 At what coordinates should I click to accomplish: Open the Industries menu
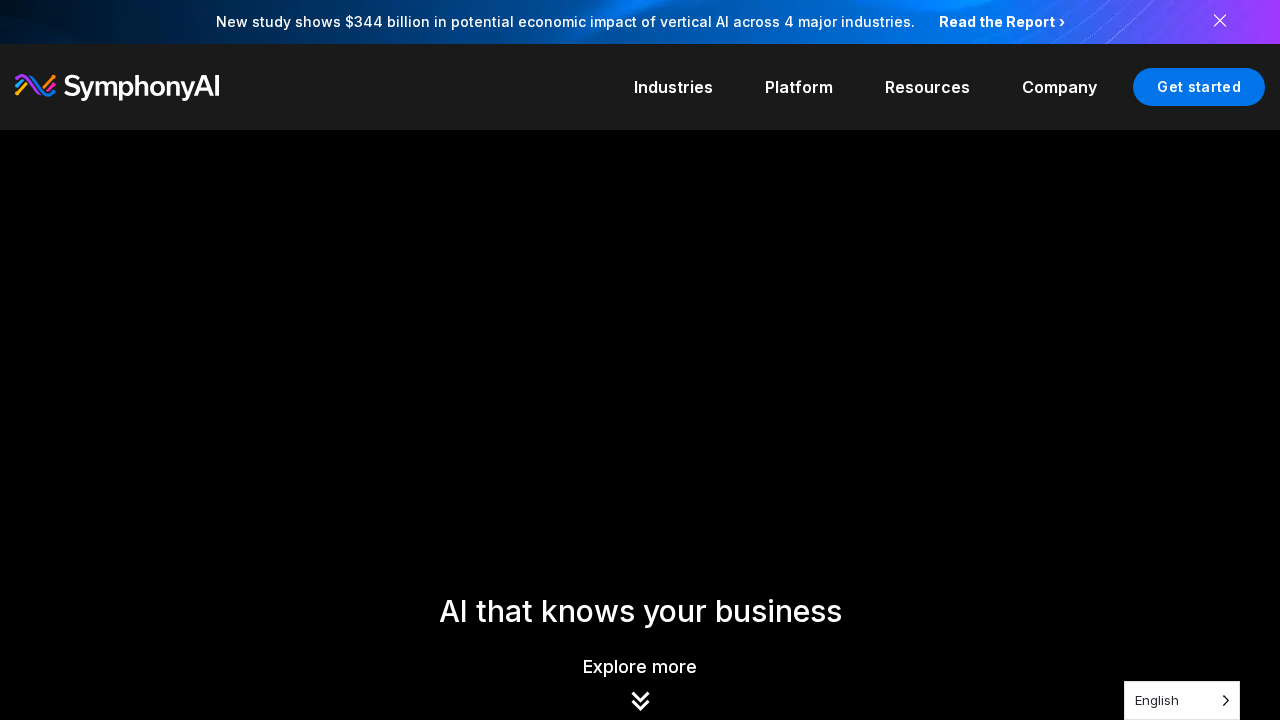pyautogui.click(x=673, y=87)
